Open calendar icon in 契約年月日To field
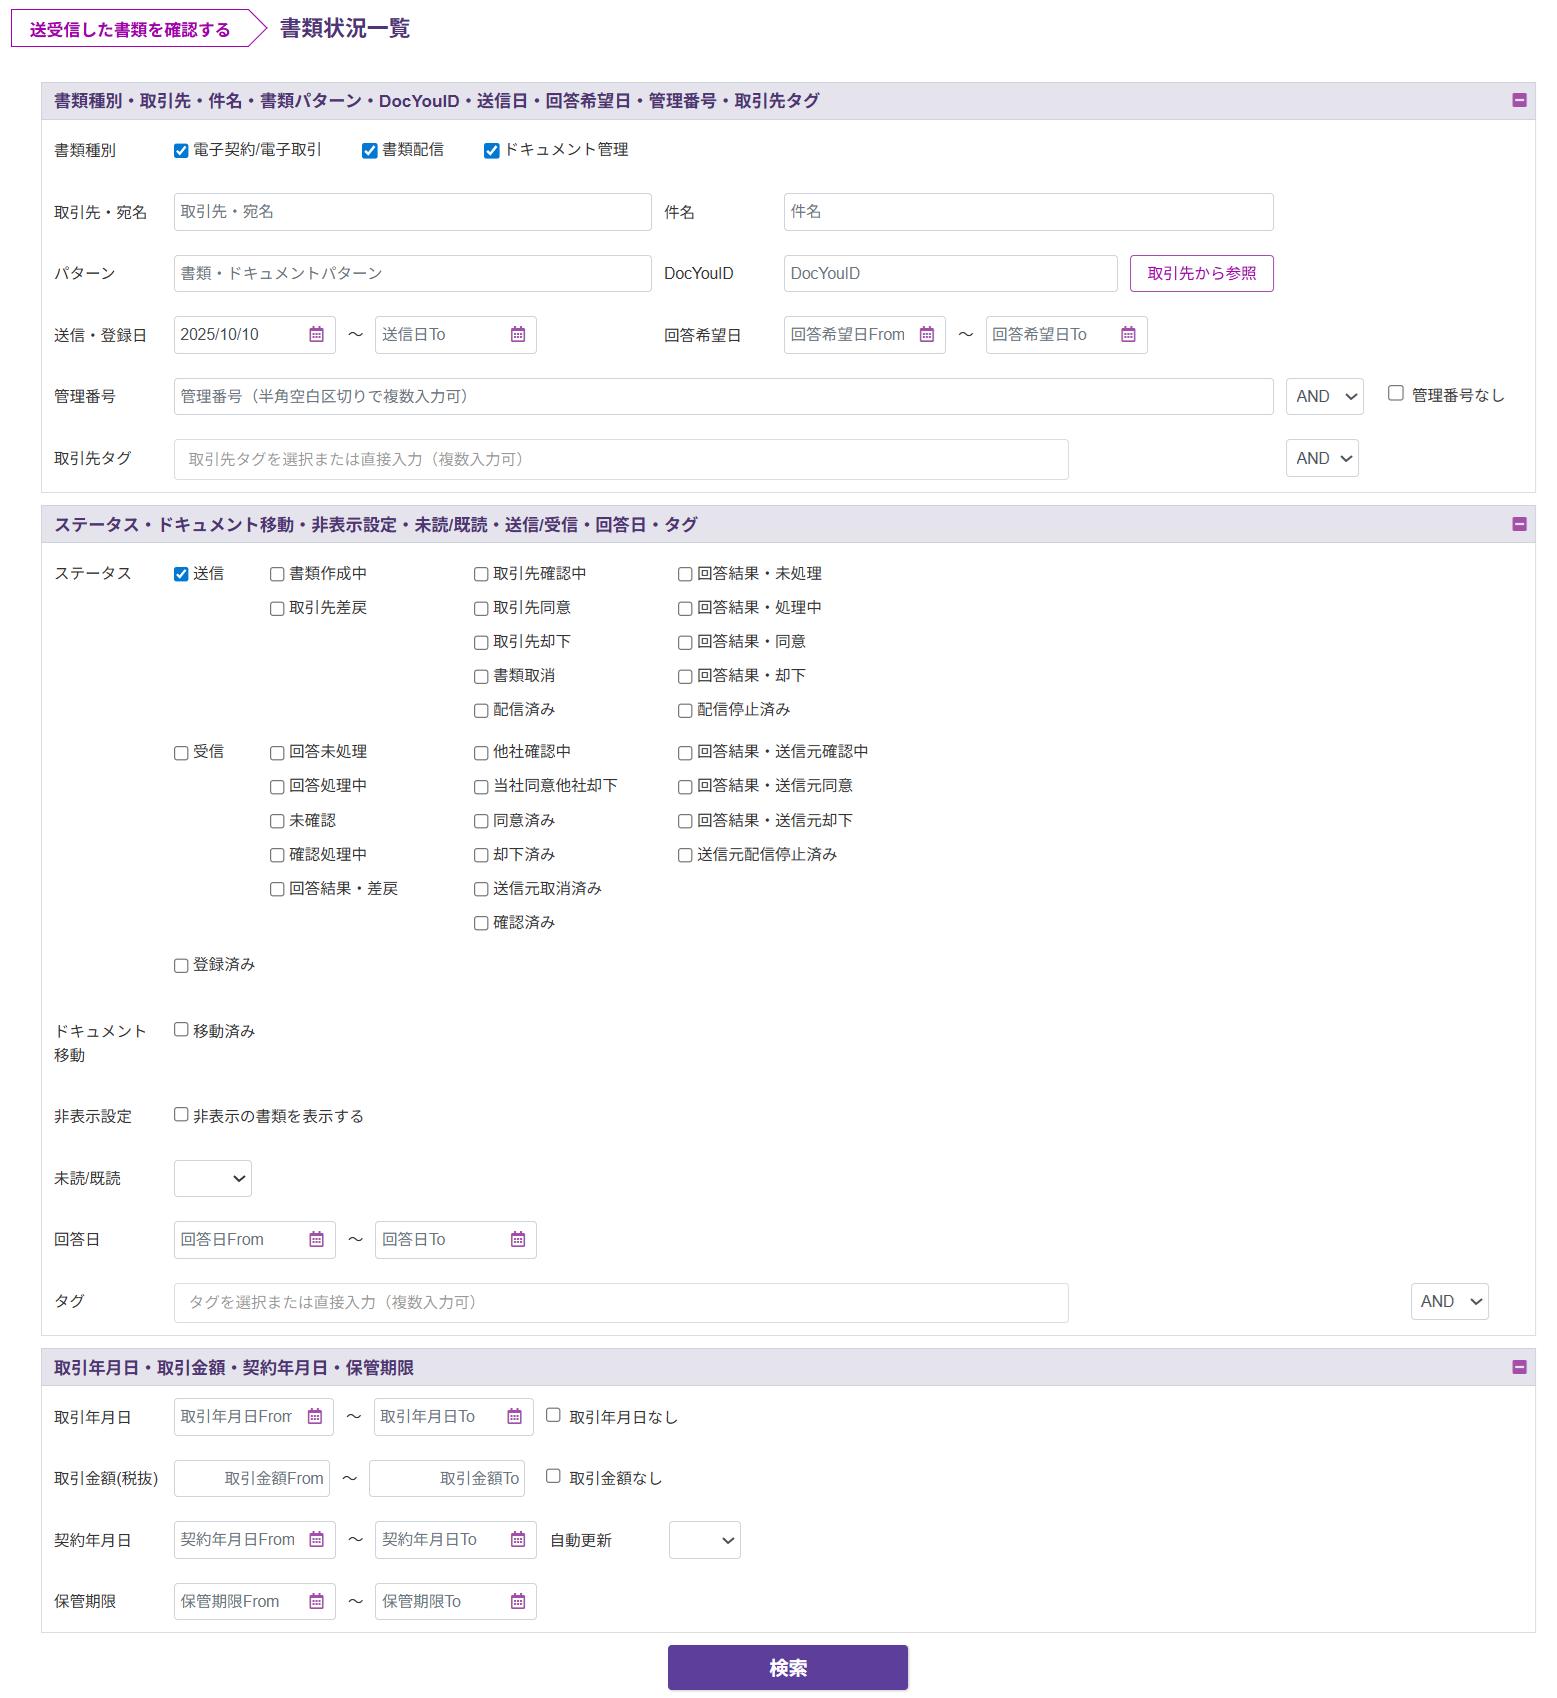 (518, 1540)
